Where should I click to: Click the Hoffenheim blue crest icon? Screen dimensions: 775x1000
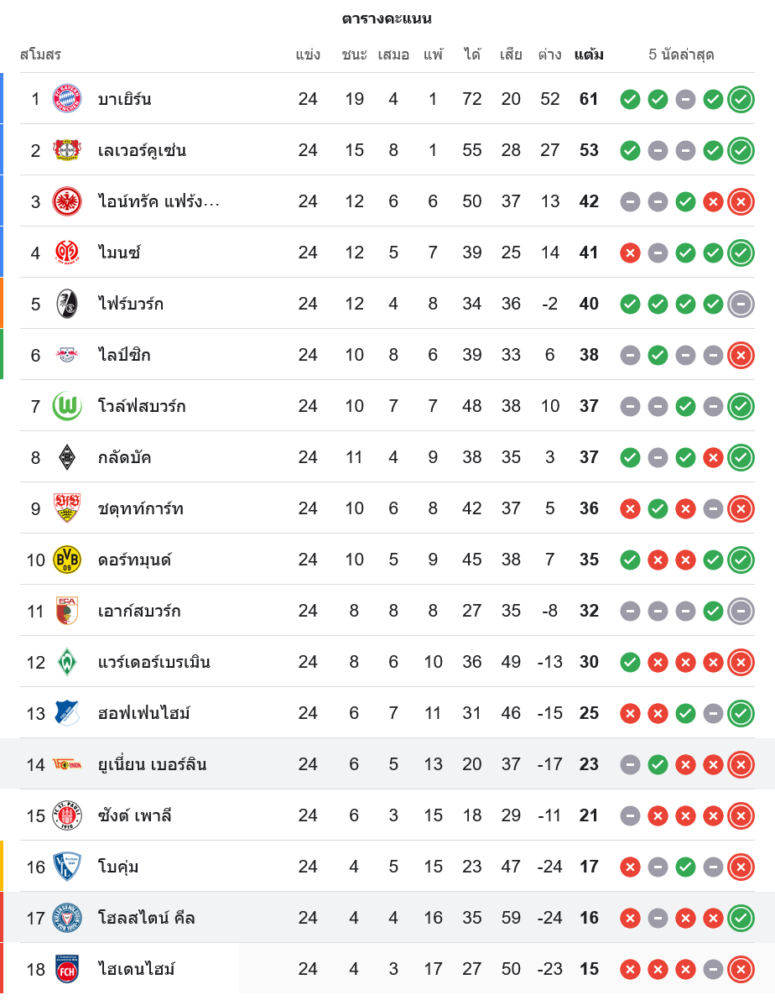click(x=67, y=713)
